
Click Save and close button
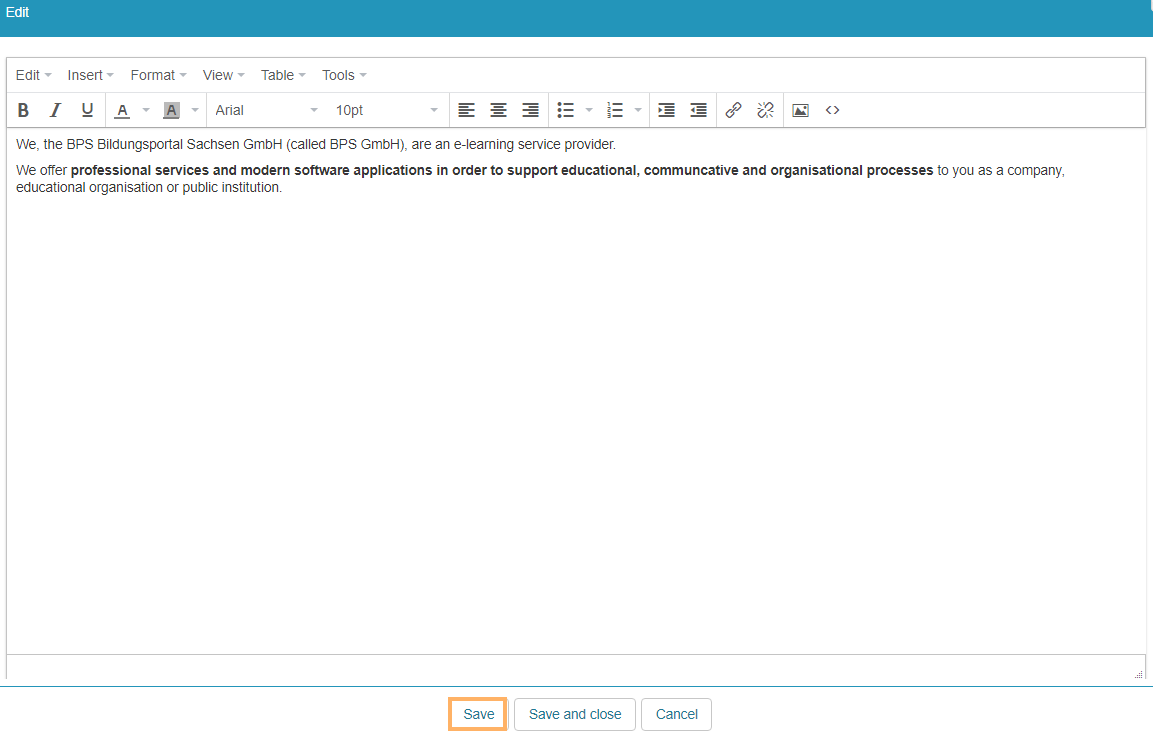click(575, 714)
